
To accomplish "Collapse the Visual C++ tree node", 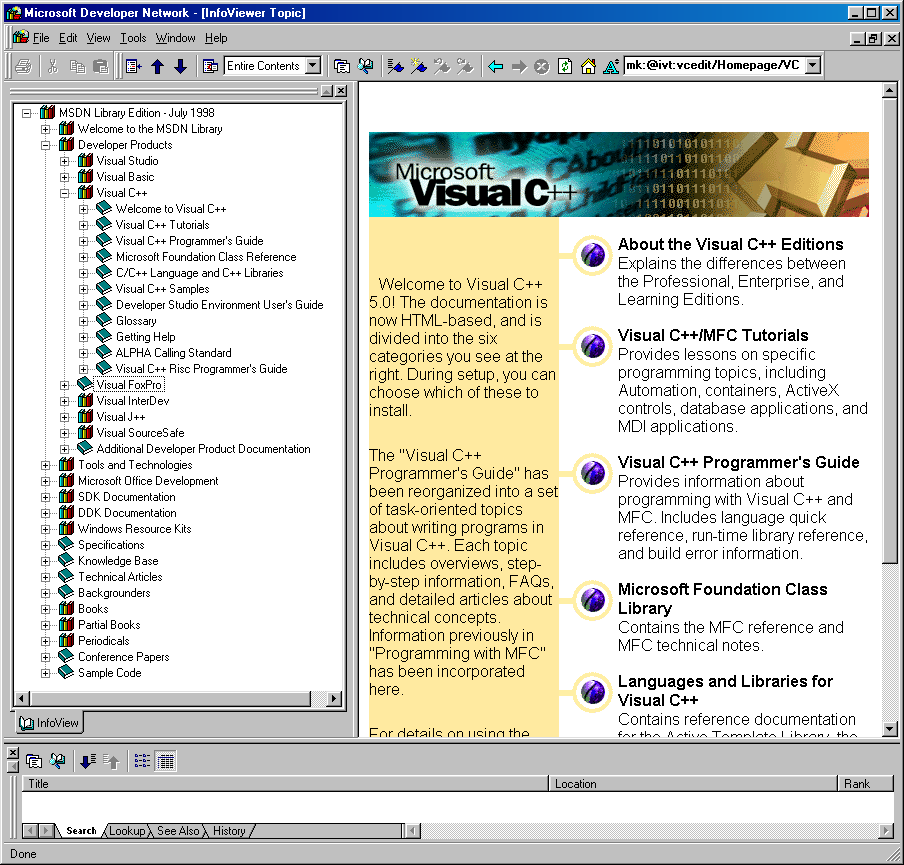I will [x=65, y=193].
